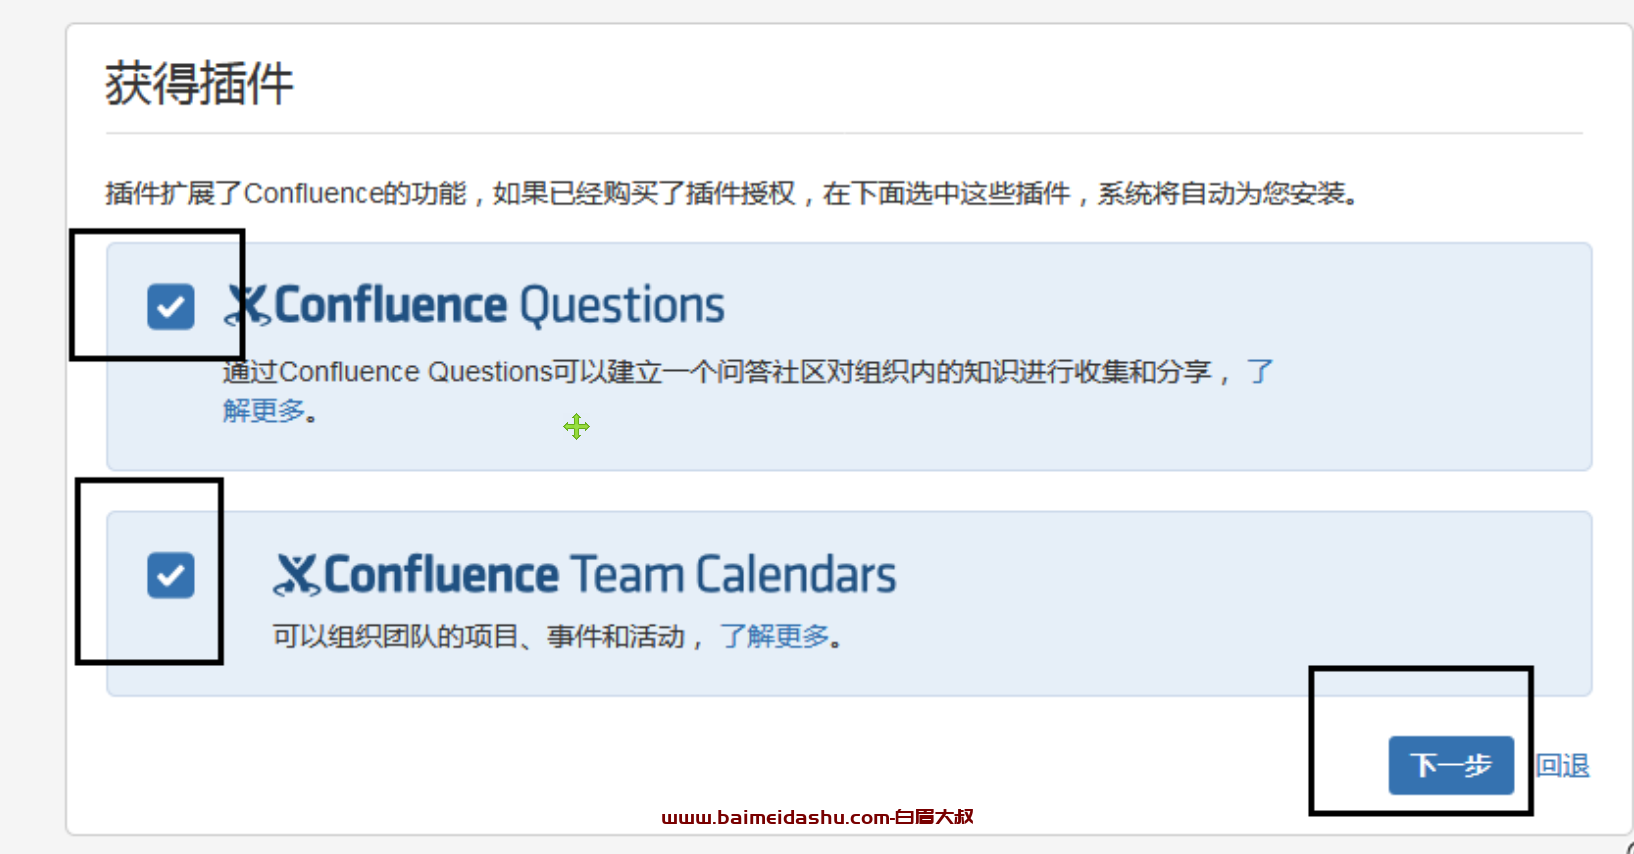
Task: Uncheck the Confluence Questions checkbox
Action: click(x=171, y=306)
